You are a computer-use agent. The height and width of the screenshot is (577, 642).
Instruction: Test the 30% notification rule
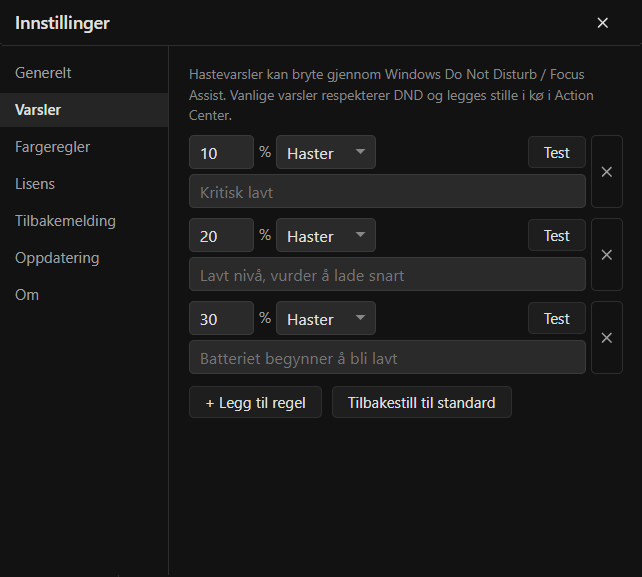tap(556, 318)
